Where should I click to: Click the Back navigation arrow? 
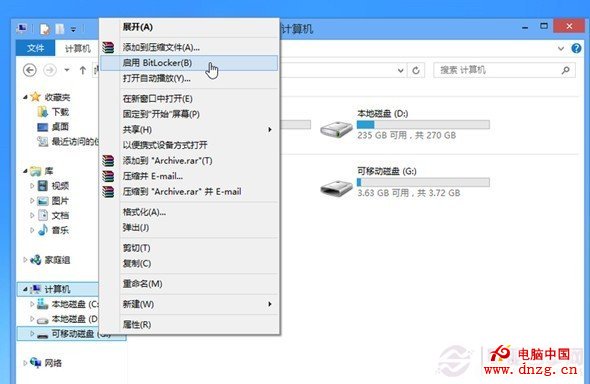click(30, 70)
